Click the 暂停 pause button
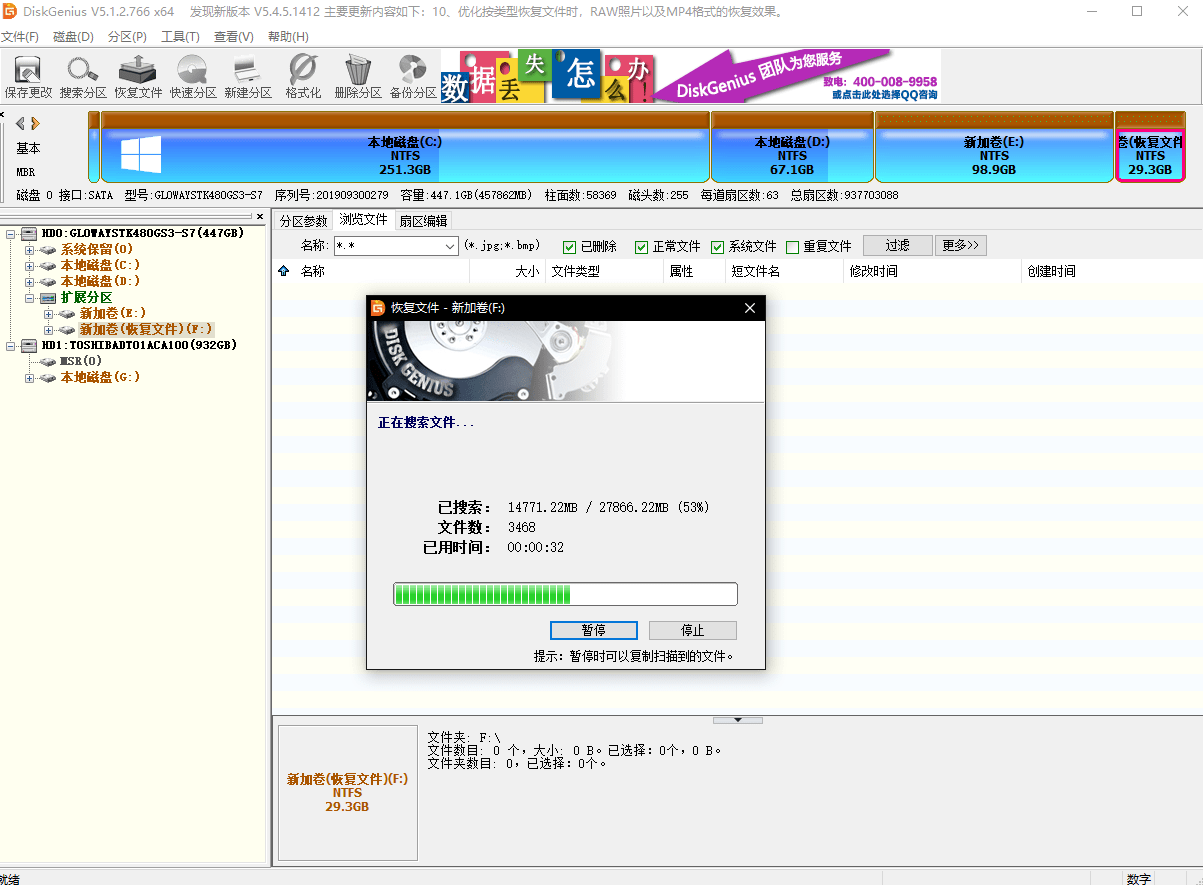This screenshot has width=1203, height=885. 594,630
